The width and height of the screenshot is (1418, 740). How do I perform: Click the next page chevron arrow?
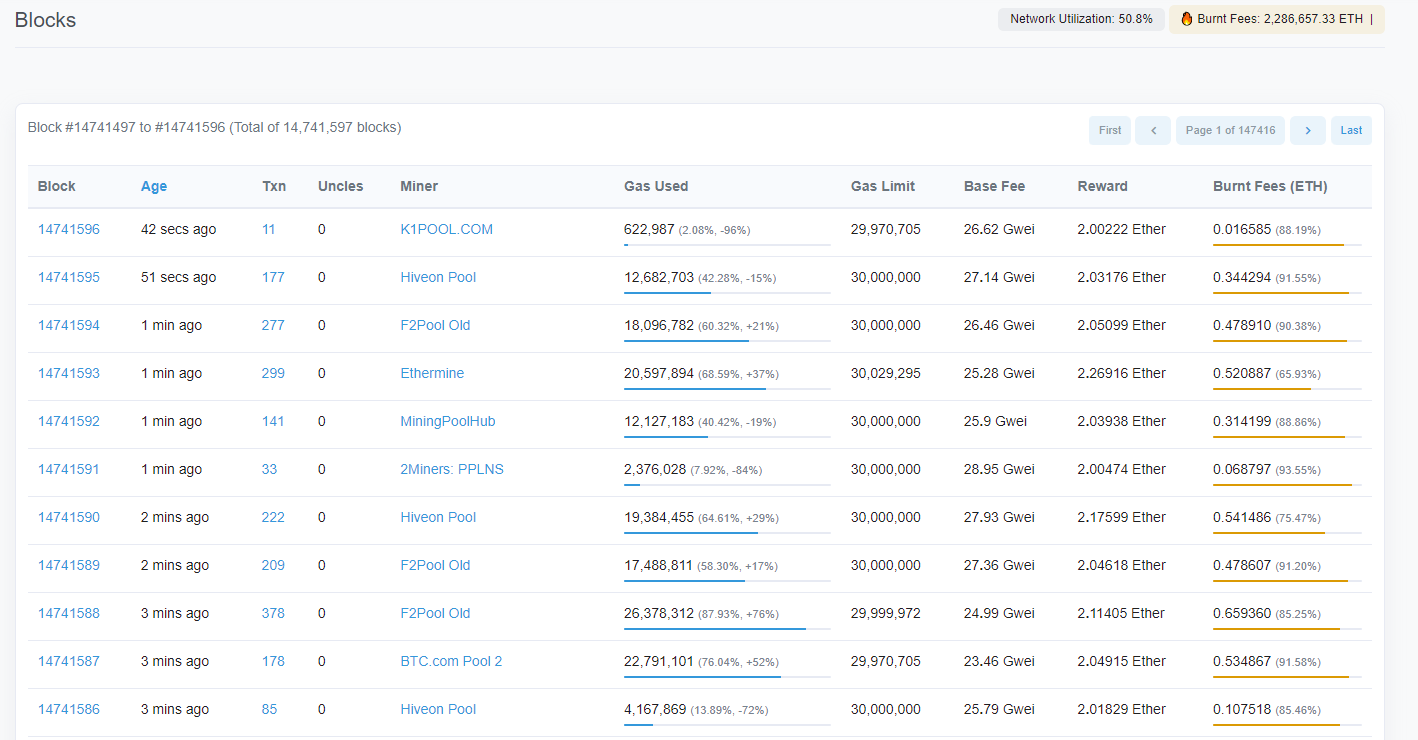pos(1308,130)
